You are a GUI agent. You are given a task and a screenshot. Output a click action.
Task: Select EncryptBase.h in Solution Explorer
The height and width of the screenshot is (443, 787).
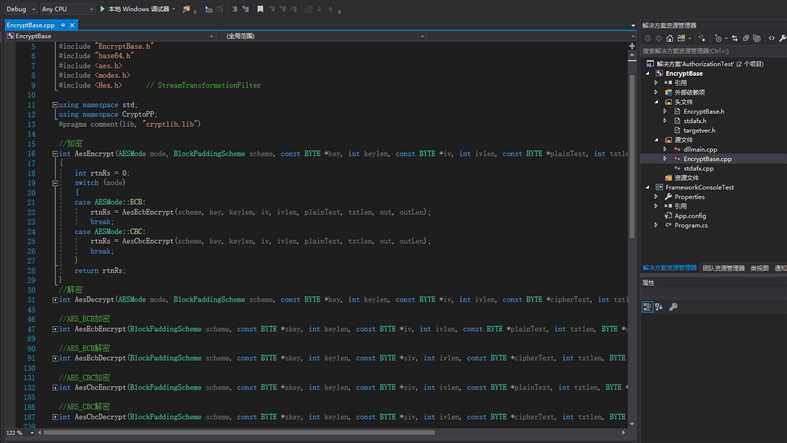[704, 111]
